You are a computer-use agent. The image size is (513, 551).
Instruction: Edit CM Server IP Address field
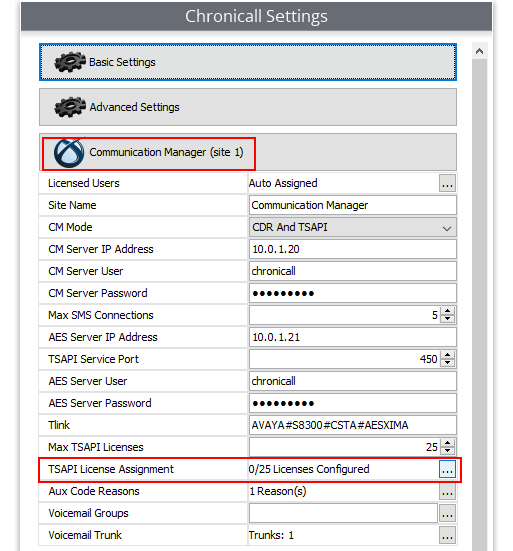point(353,249)
